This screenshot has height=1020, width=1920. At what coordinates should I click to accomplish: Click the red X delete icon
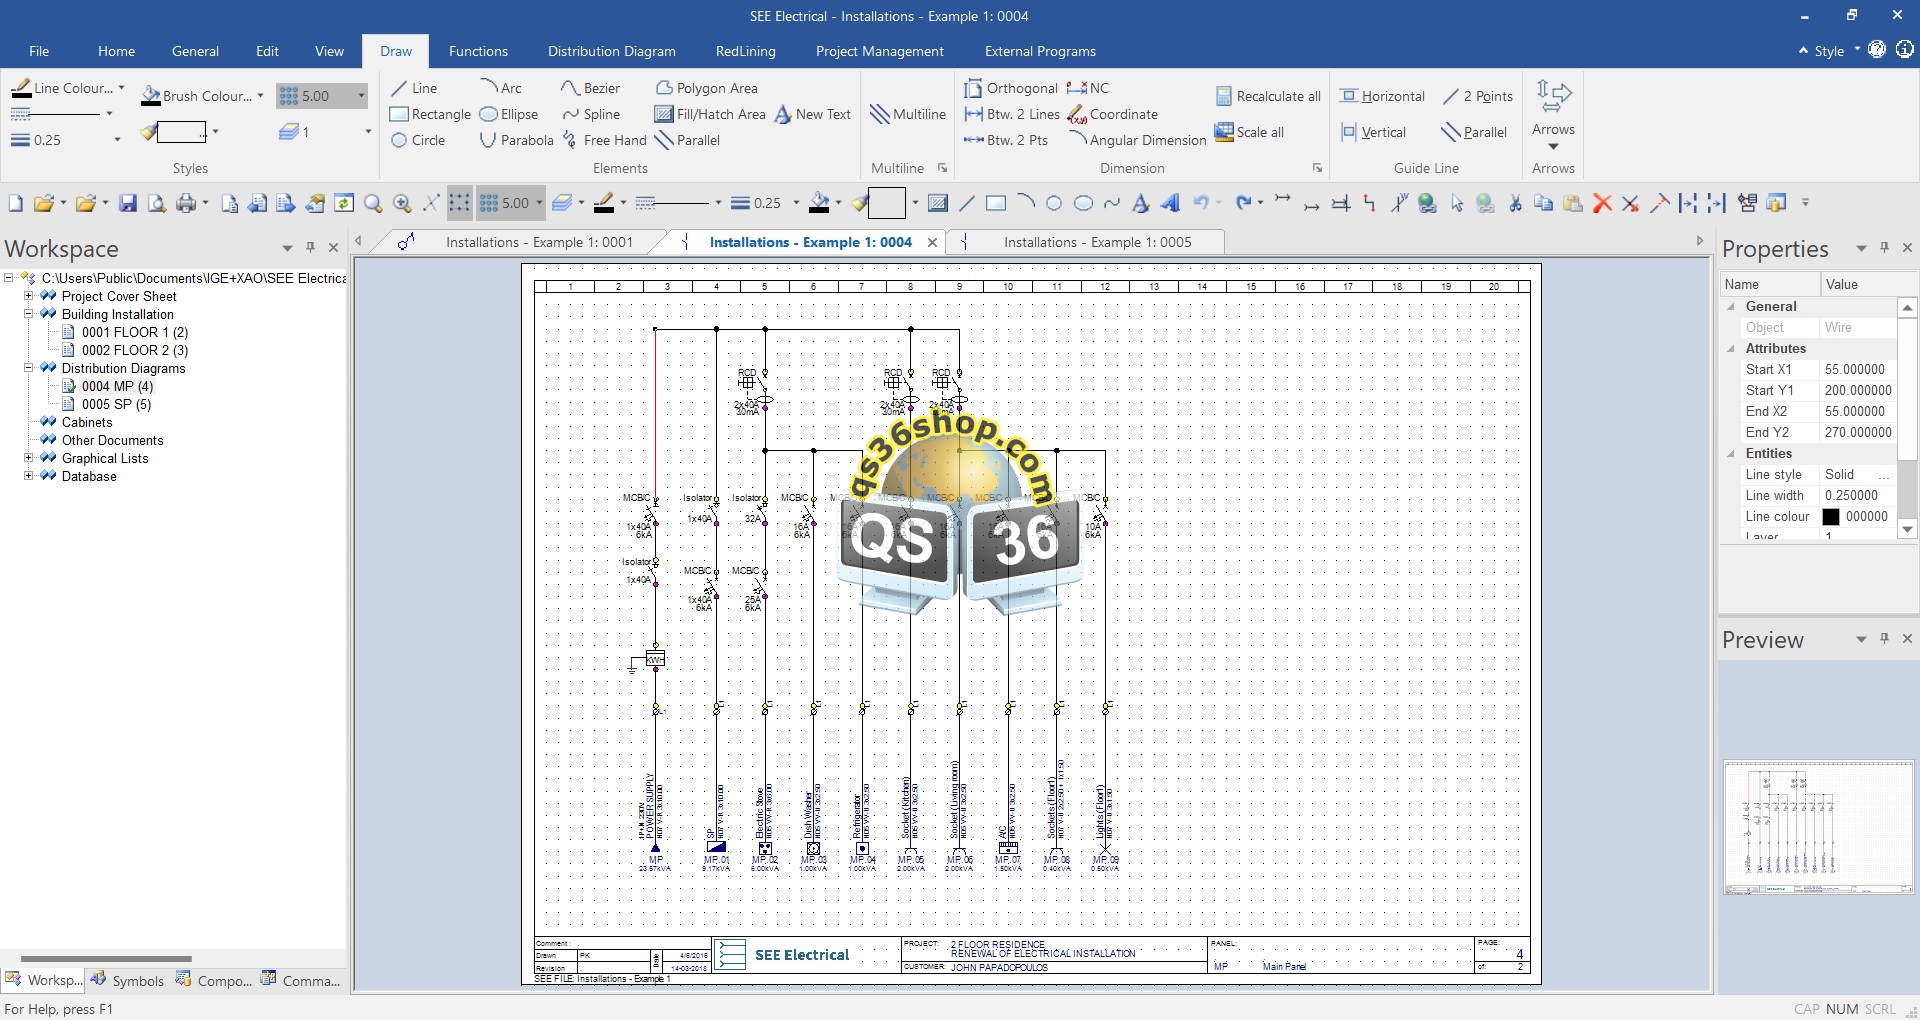point(1602,203)
